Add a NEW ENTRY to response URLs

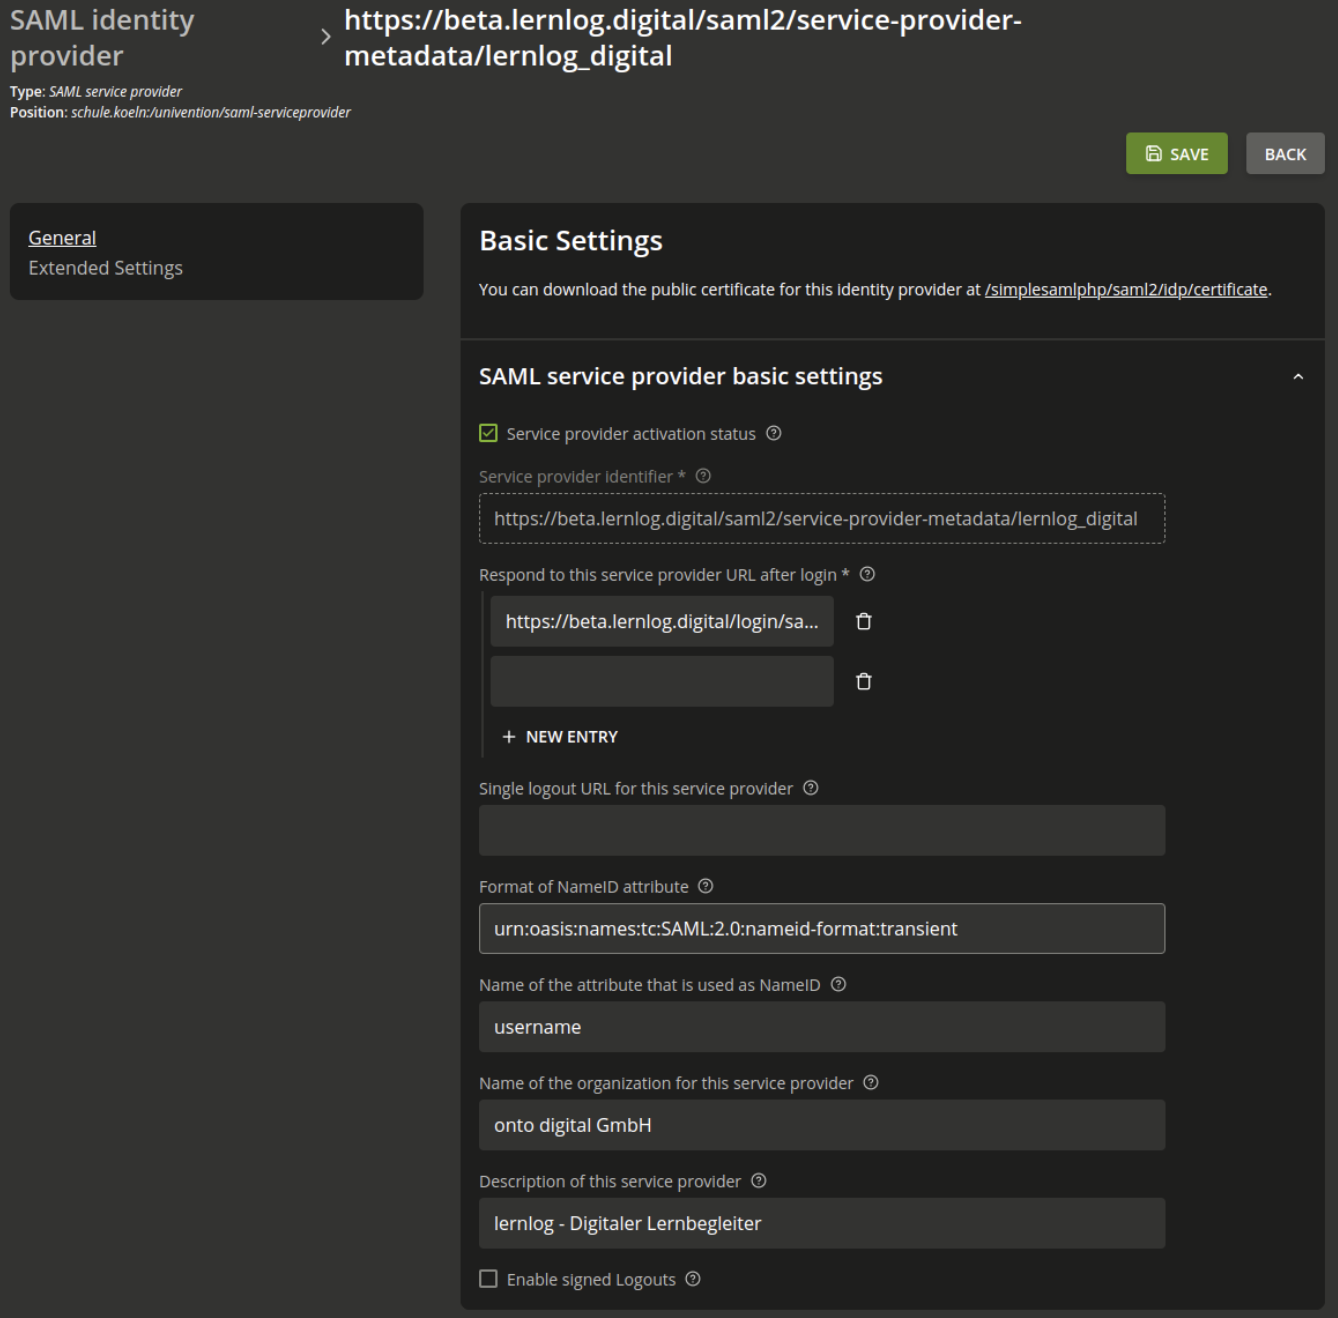560,737
